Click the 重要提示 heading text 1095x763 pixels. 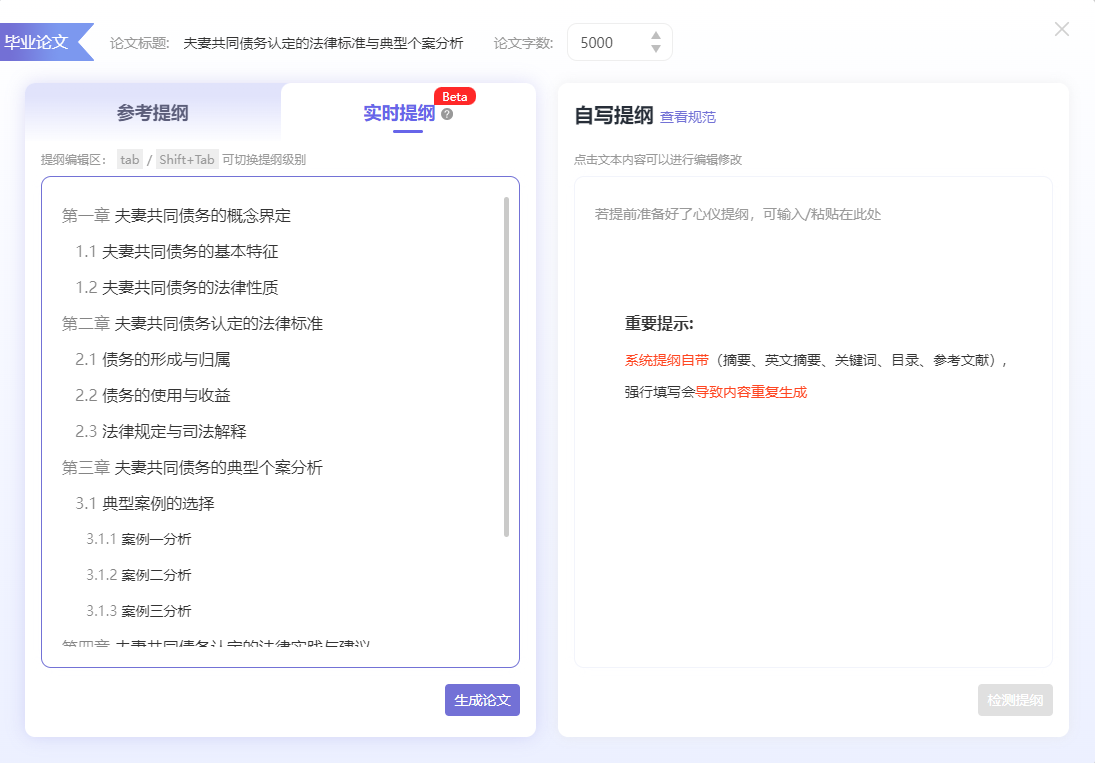pos(659,324)
